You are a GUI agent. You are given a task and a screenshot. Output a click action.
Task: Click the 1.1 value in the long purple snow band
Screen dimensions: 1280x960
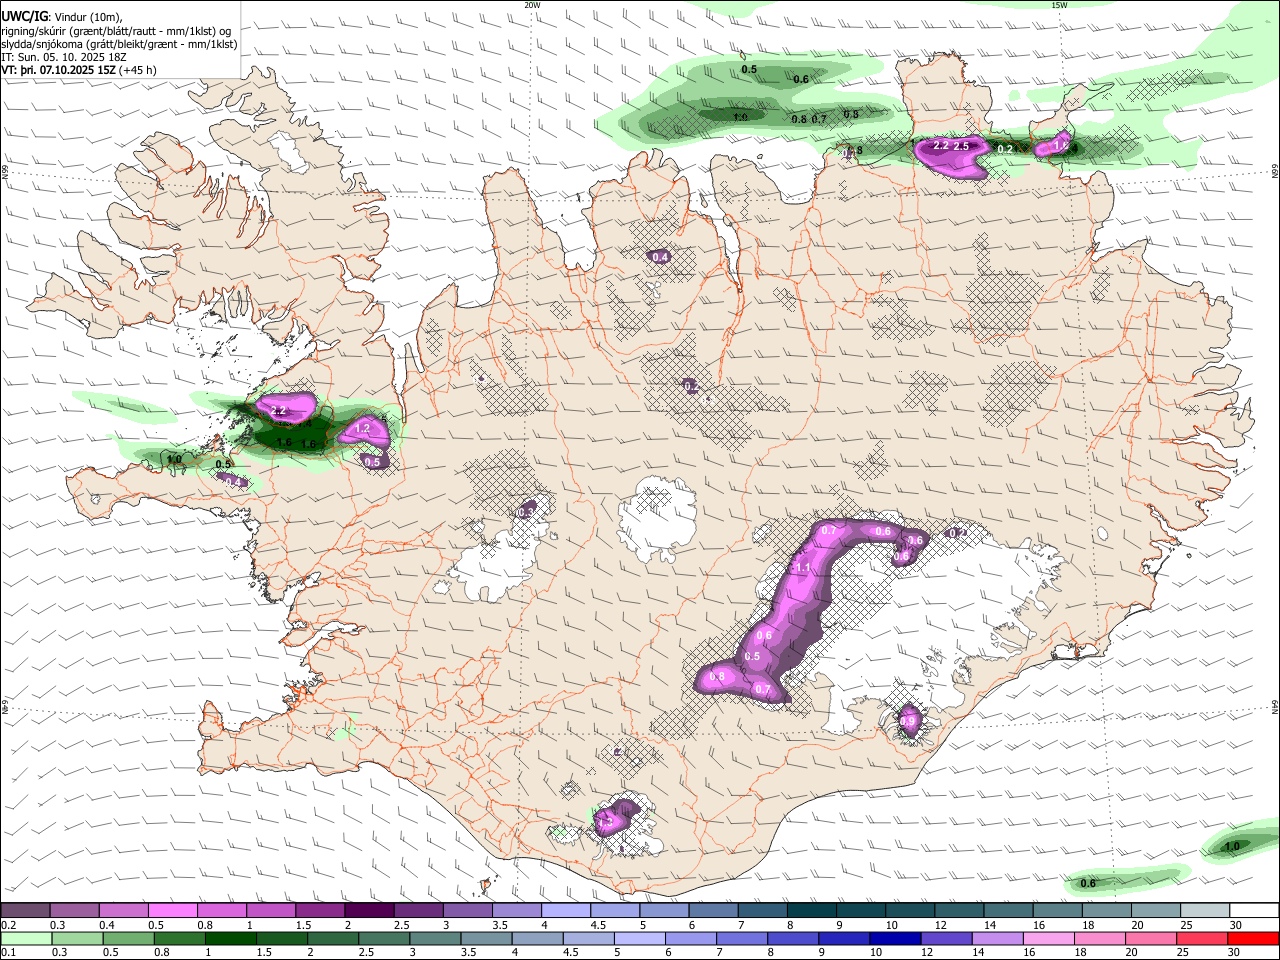(x=802, y=567)
